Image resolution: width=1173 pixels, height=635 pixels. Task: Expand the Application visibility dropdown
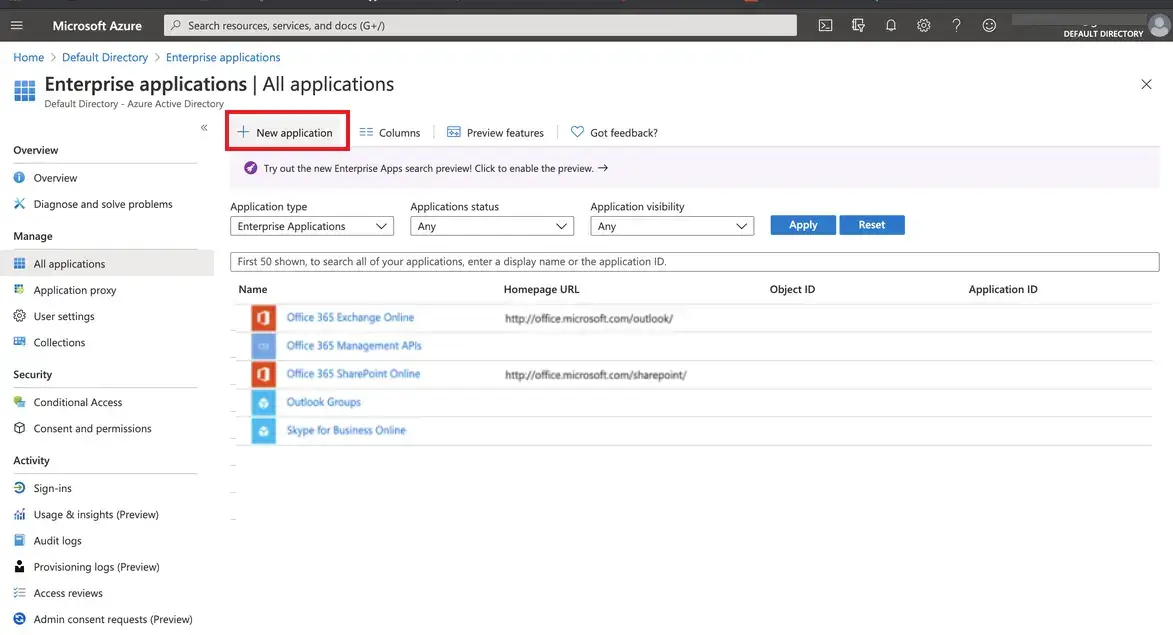[x=671, y=225]
